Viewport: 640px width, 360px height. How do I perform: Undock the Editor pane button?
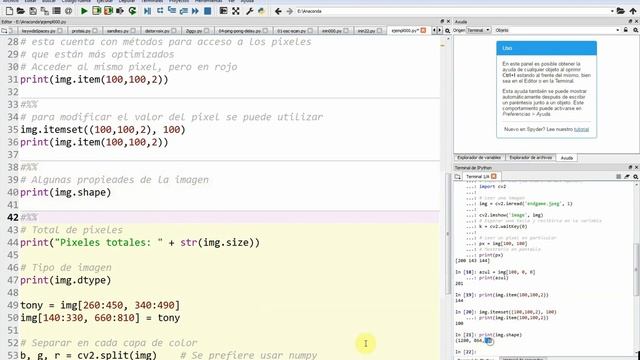pos(442,21)
